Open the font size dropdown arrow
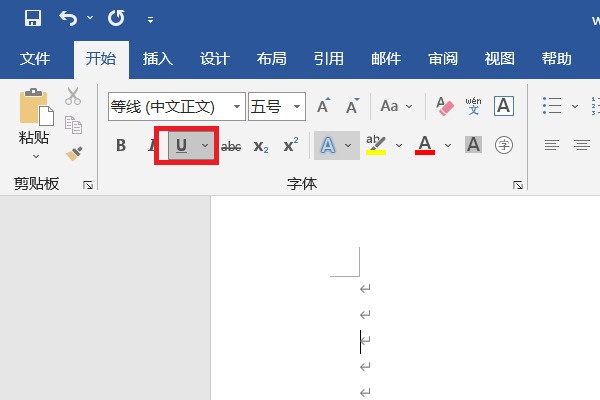Image resolution: width=600 pixels, height=400 pixels. (x=297, y=106)
